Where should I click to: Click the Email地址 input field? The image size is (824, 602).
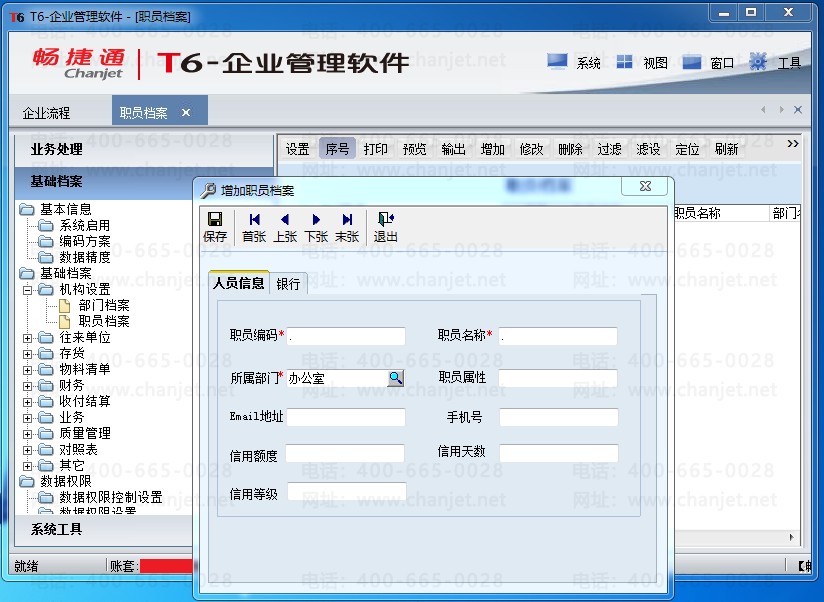coord(346,417)
